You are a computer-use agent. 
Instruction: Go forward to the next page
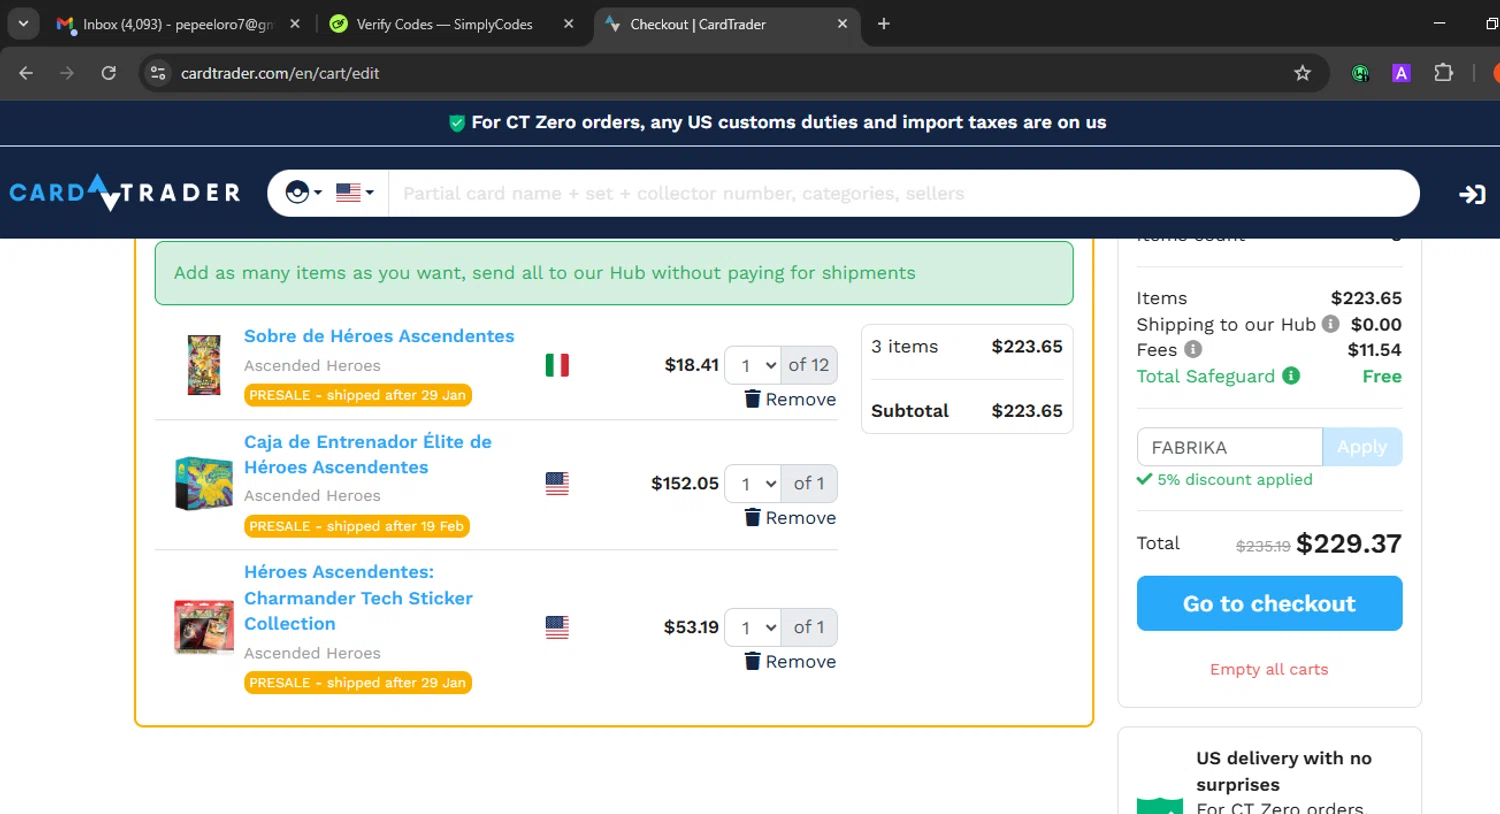tap(67, 73)
